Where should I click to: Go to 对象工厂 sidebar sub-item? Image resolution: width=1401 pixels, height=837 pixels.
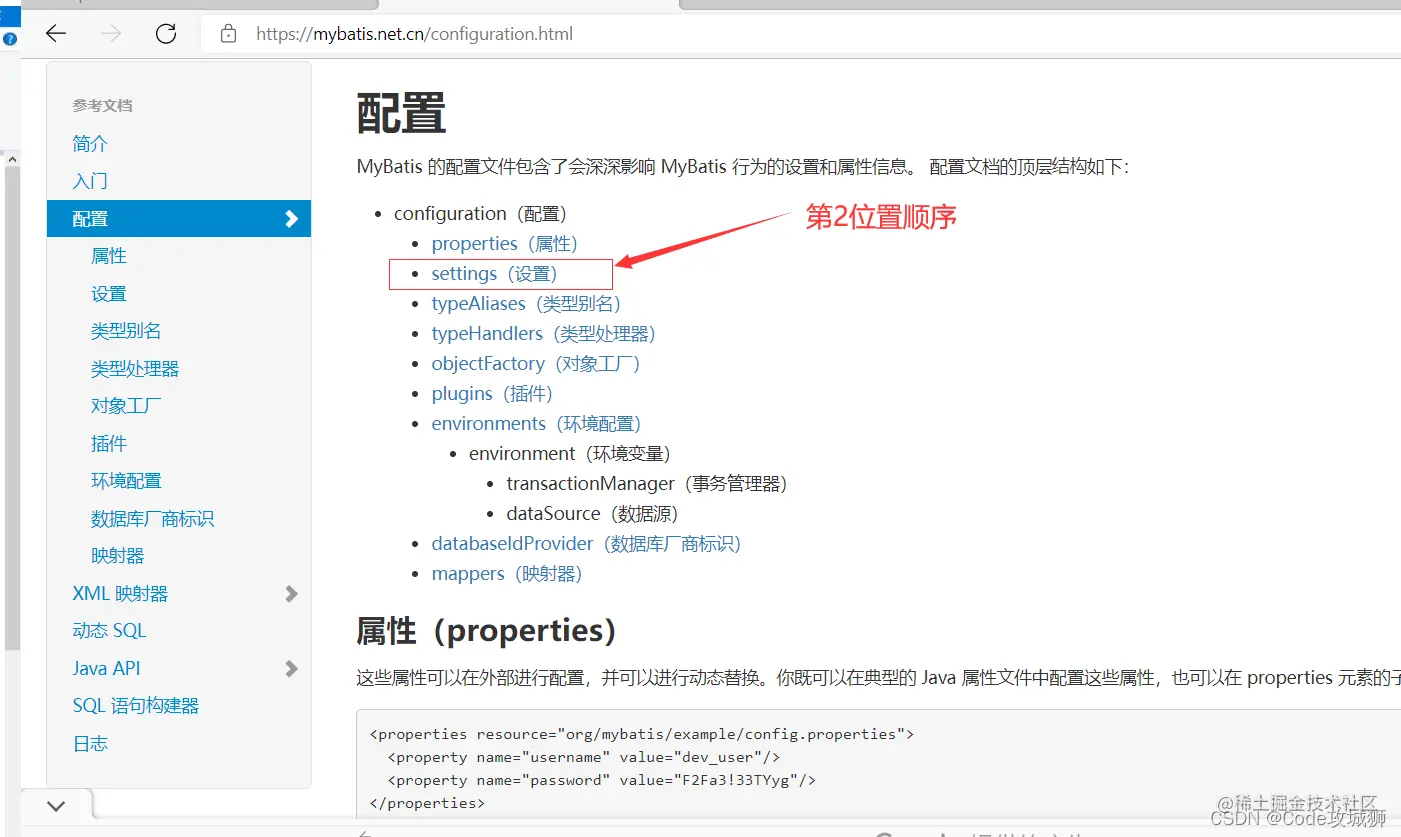coord(126,406)
